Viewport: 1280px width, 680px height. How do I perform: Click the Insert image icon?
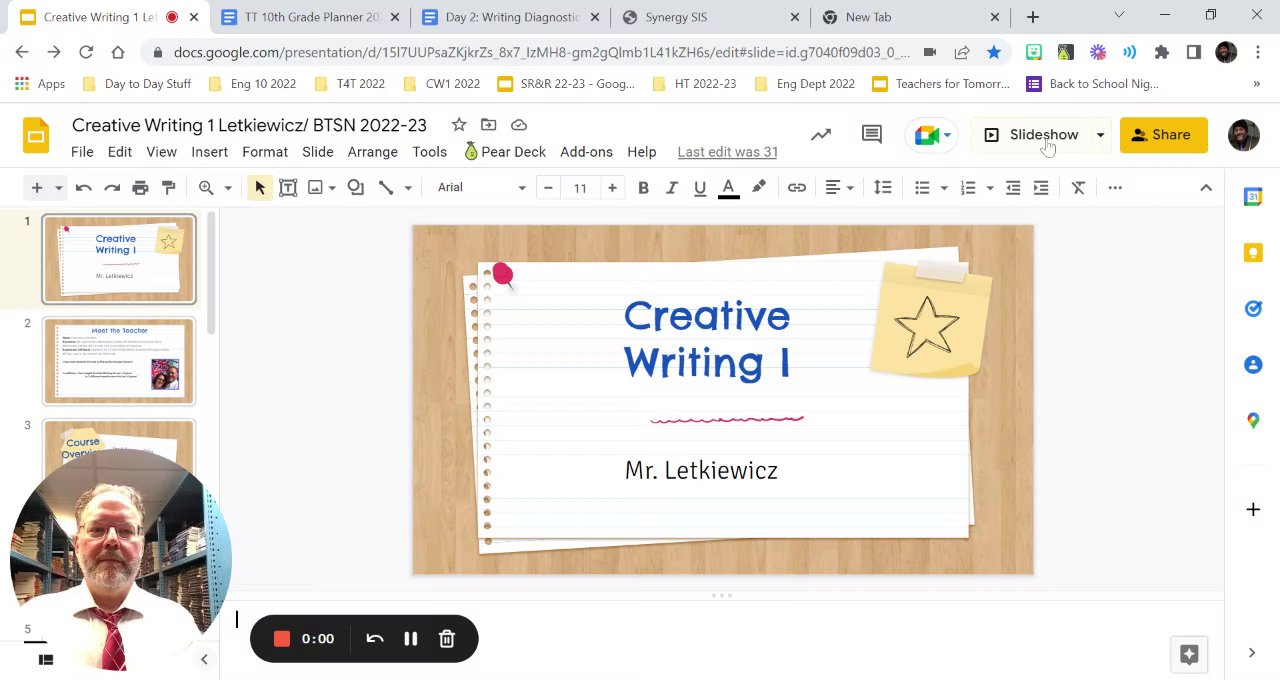[315, 188]
